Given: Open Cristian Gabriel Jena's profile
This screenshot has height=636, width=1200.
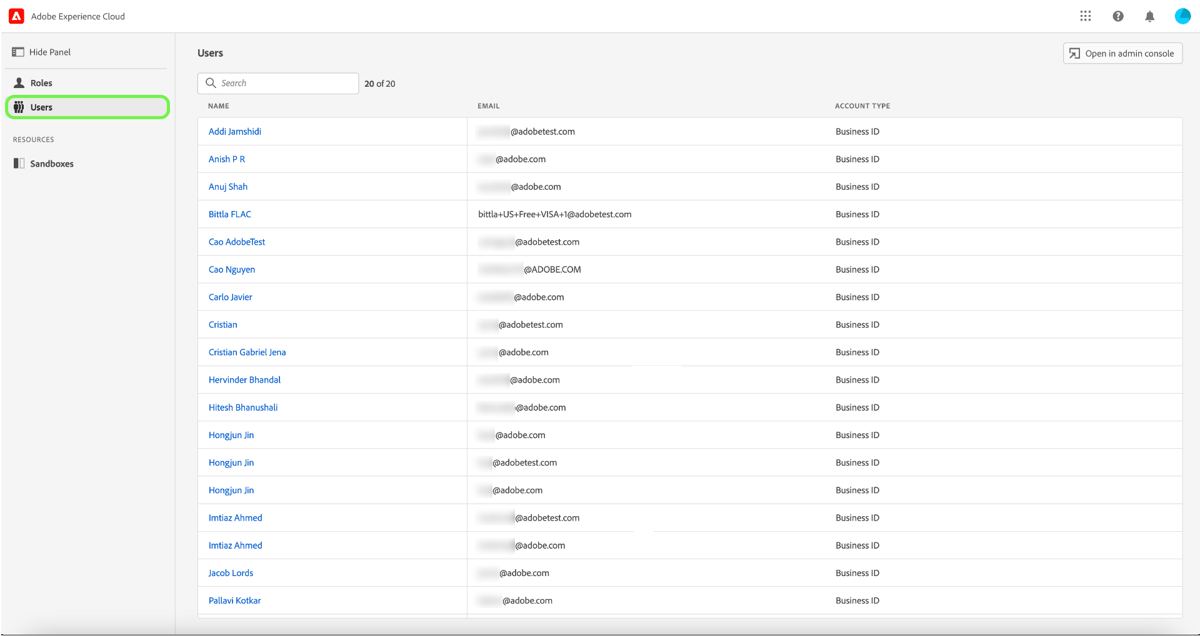Looking at the screenshot, I should tap(247, 352).
